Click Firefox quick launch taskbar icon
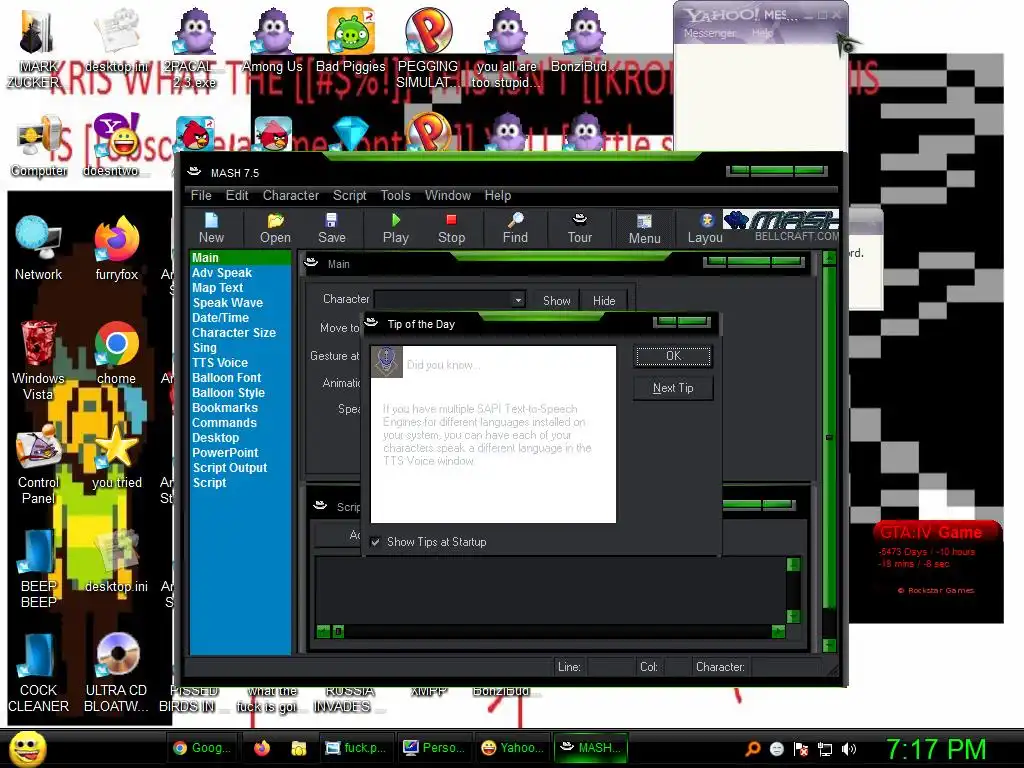Screen dimensions: 1024x768 tap(262, 748)
